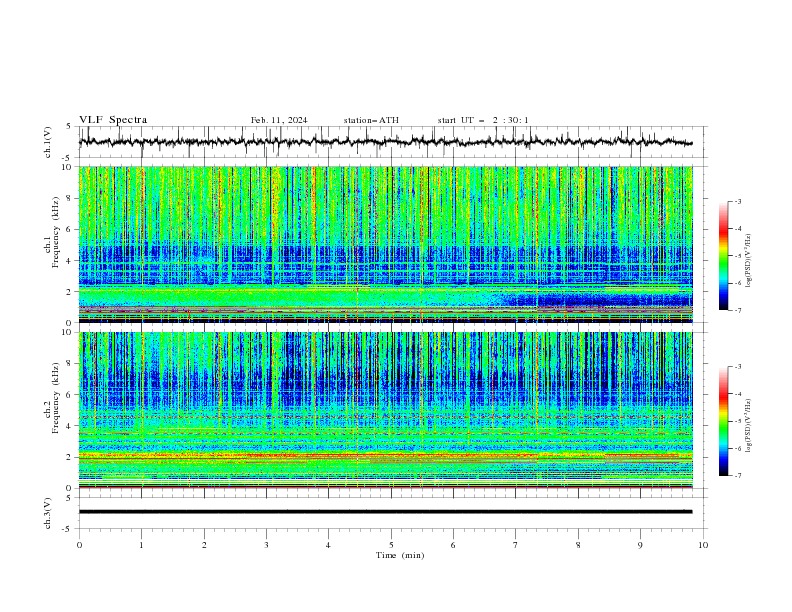Click the ch.2 spectrogram color bar
The height and width of the screenshot is (612, 792).
point(723,421)
